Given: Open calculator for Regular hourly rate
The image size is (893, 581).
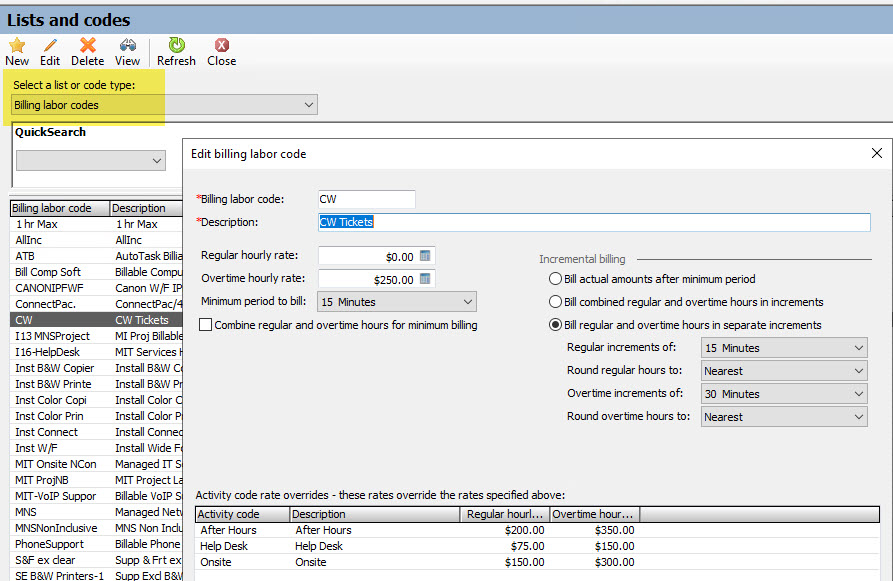Looking at the screenshot, I should pyautogui.click(x=425, y=256).
